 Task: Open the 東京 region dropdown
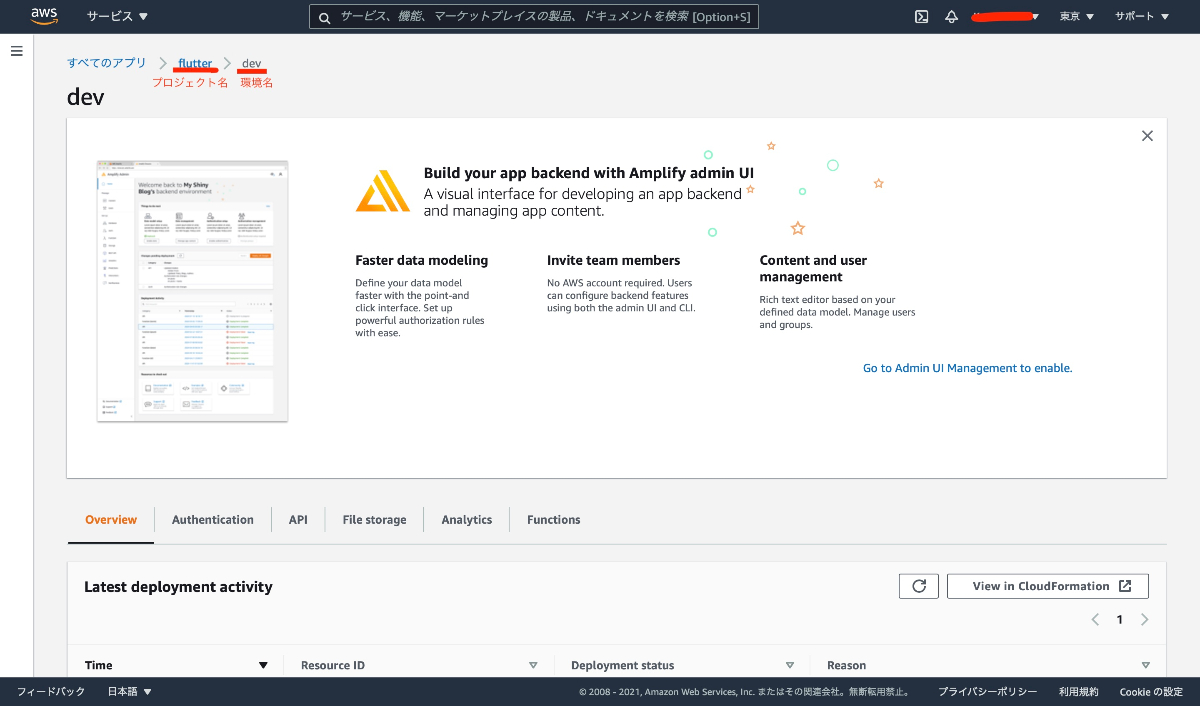1077,17
